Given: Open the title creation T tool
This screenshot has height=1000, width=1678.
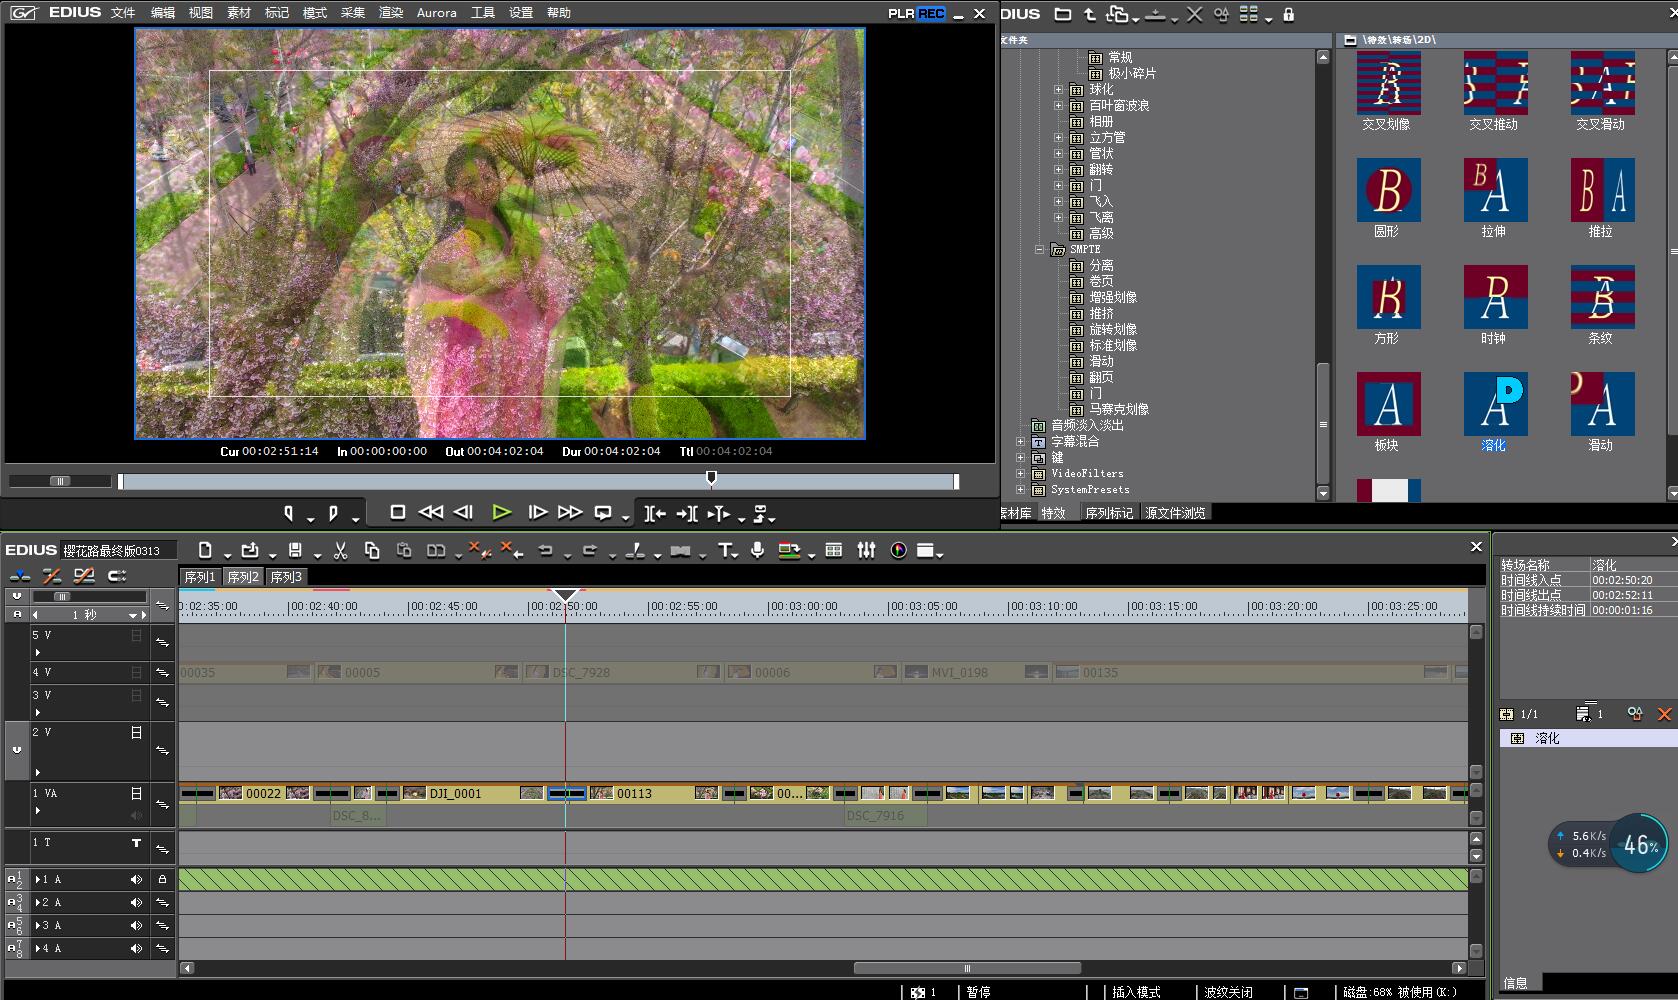Looking at the screenshot, I should coord(726,550).
